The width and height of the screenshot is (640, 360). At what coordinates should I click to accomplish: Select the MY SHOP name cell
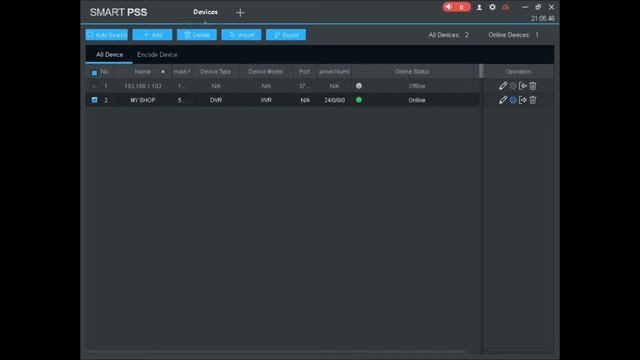coord(143,100)
